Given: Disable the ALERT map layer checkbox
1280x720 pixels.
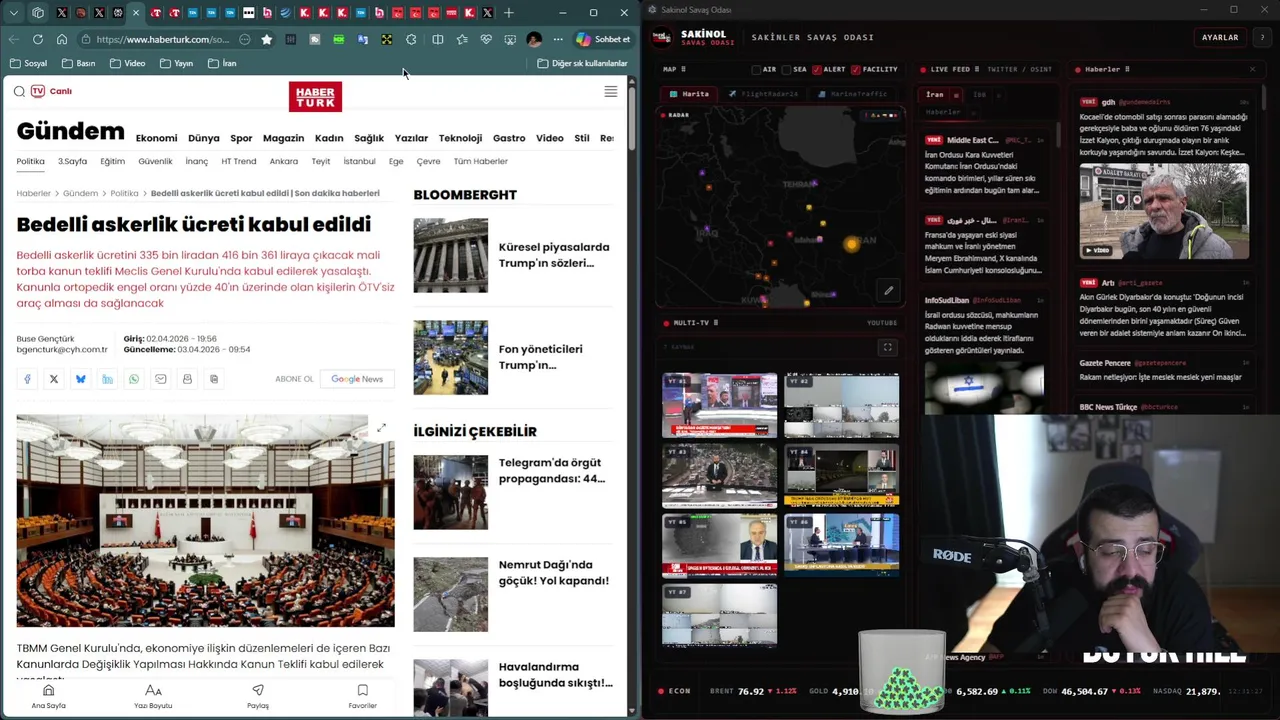Looking at the screenshot, I should coord(817,69).
